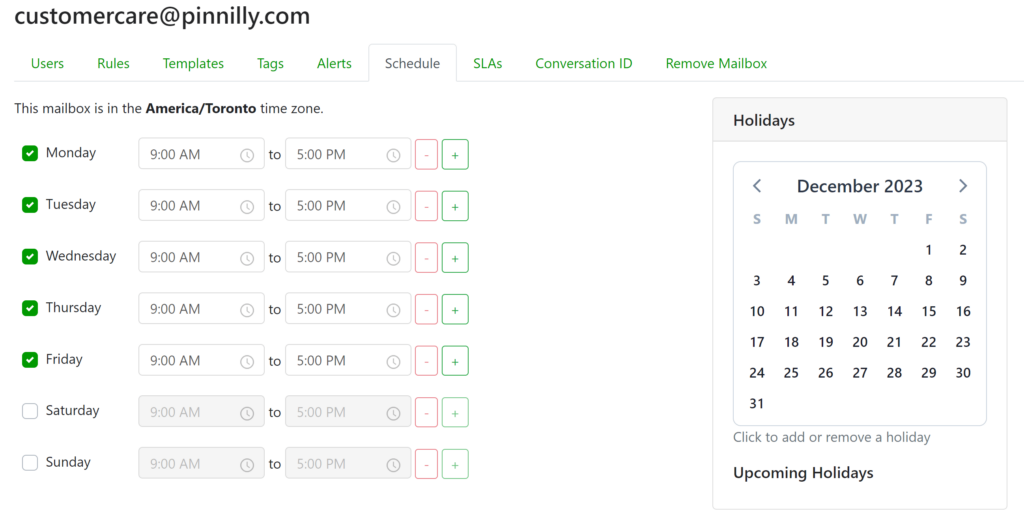
Task: Add time range with Monday plus button
Action: [455, 155]
